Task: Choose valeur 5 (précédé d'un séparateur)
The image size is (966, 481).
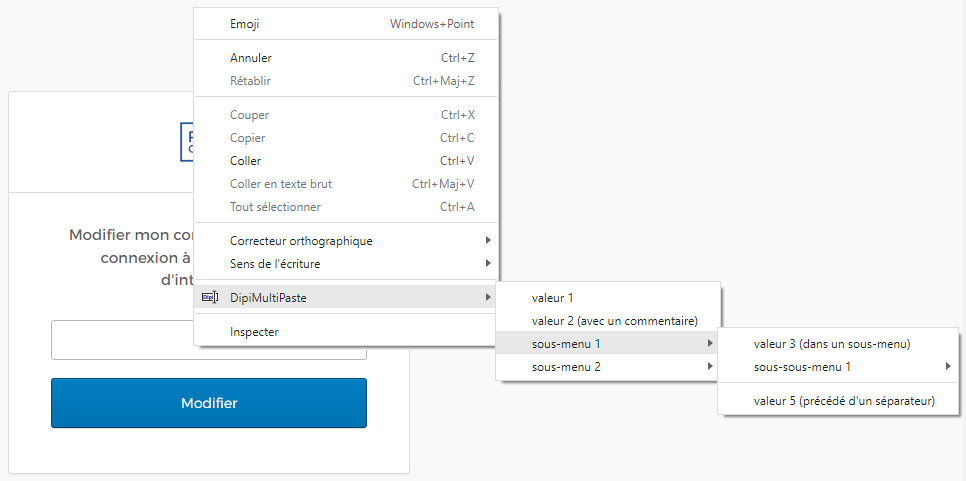Action: pos(838,401)
